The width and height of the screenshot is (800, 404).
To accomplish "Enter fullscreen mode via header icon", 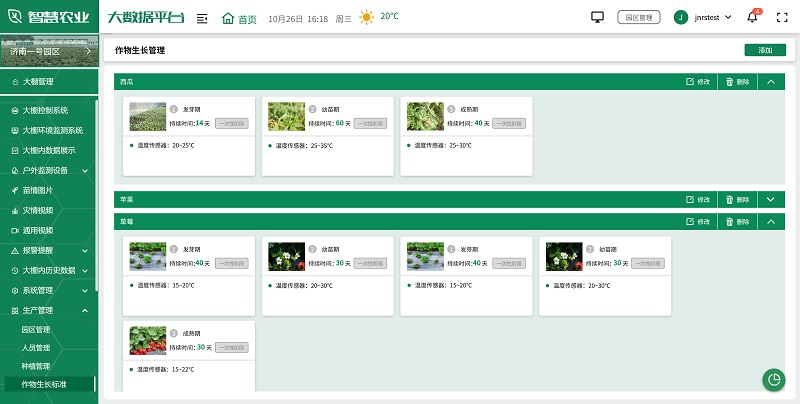I will [780, 17].
